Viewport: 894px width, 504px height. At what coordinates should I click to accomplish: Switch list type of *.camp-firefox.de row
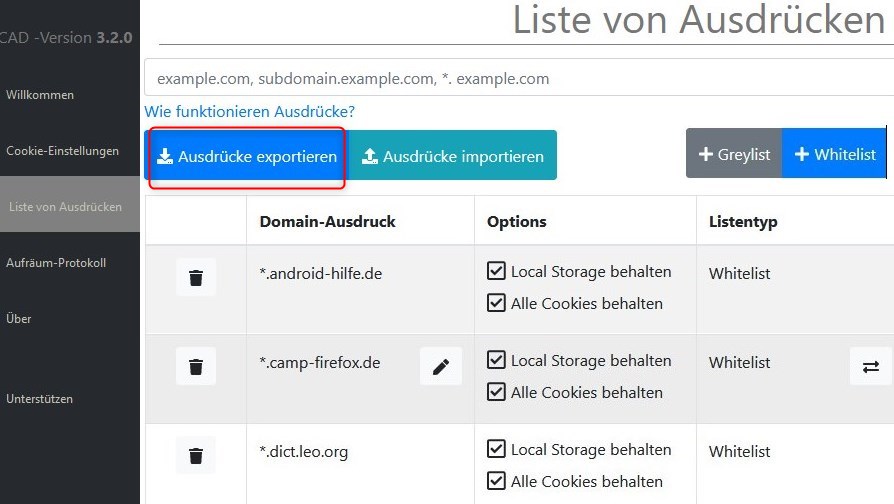tap(870, 367)
